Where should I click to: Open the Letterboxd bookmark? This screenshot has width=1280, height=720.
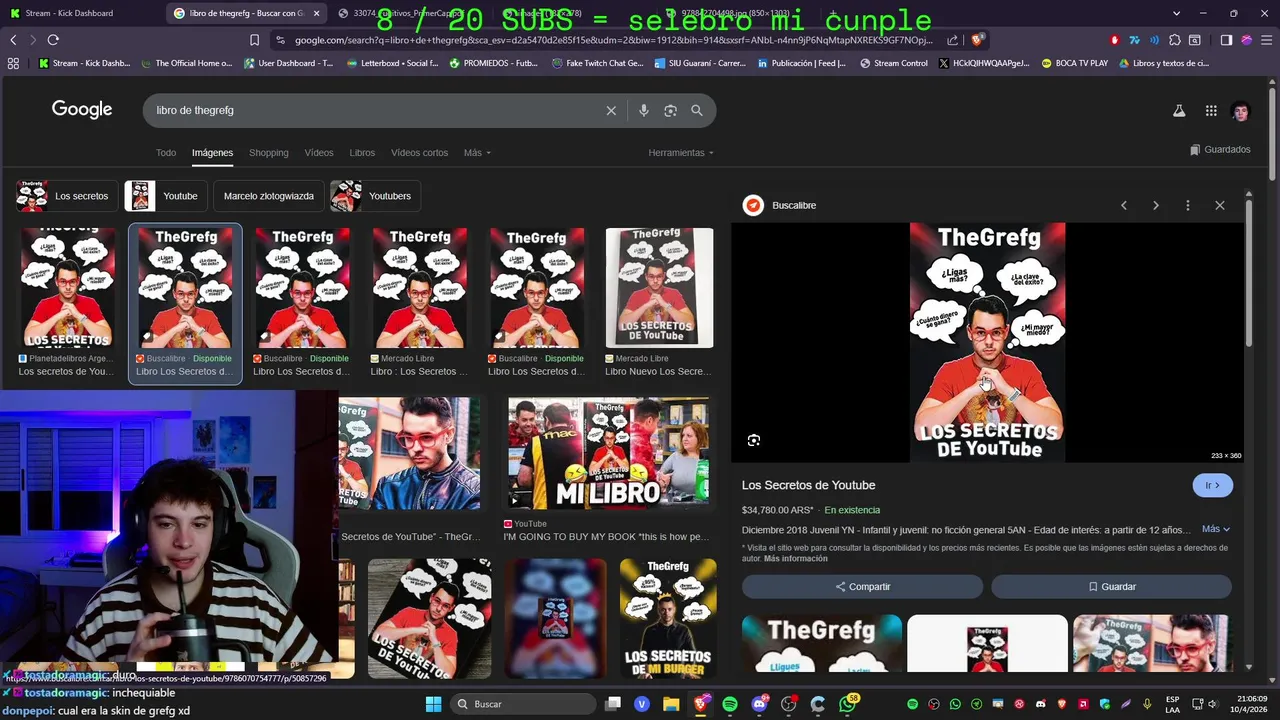(391, 63)
